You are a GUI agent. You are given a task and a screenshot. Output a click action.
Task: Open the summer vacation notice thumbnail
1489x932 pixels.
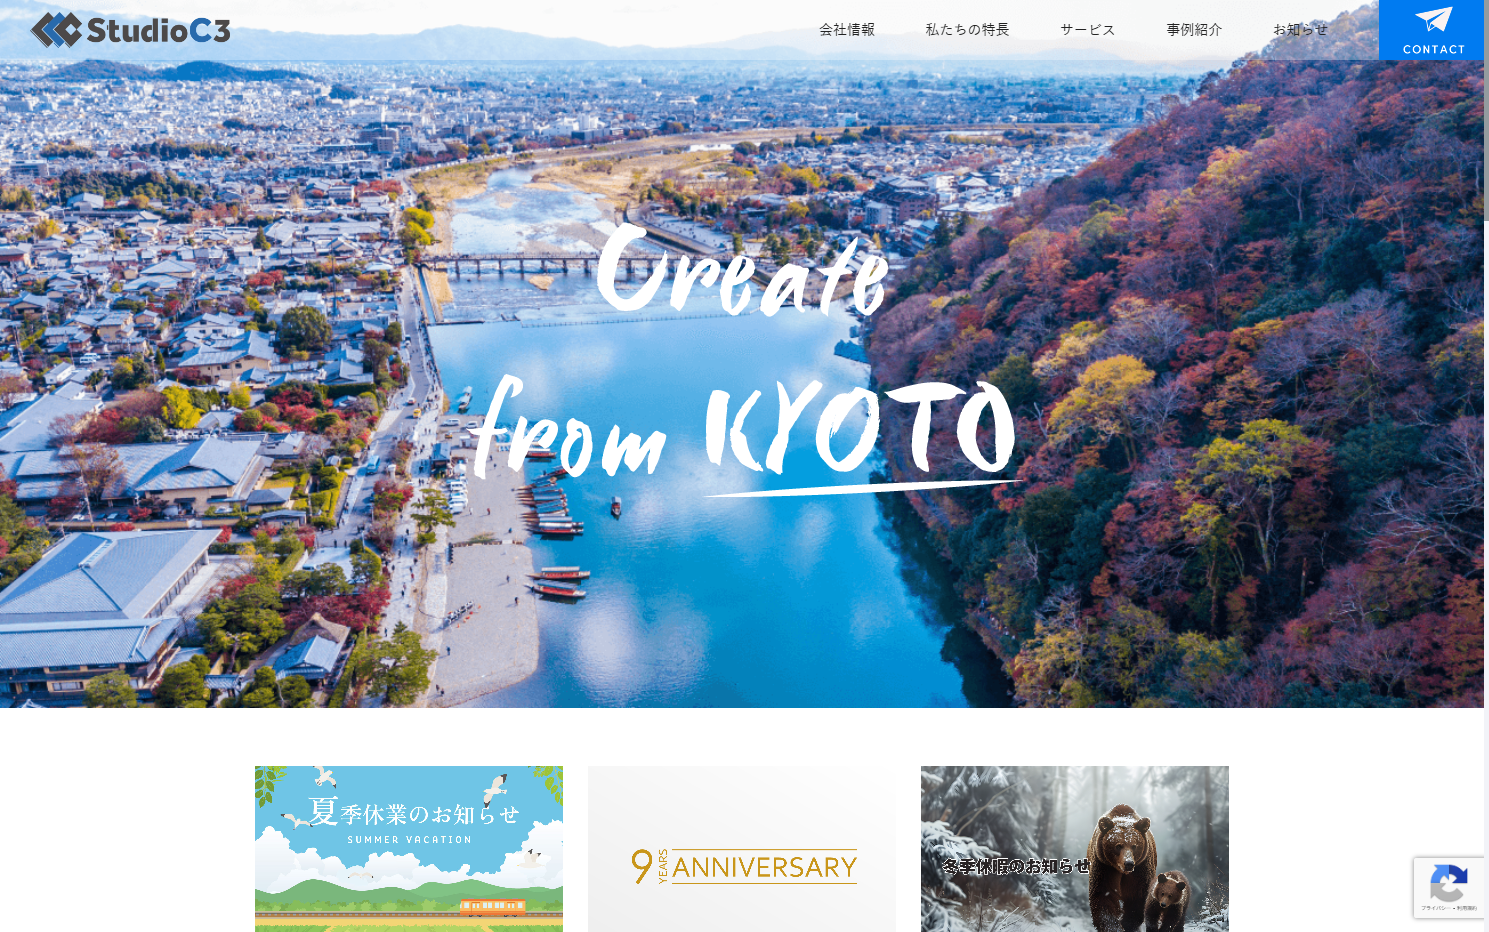[x=409, y=849]
